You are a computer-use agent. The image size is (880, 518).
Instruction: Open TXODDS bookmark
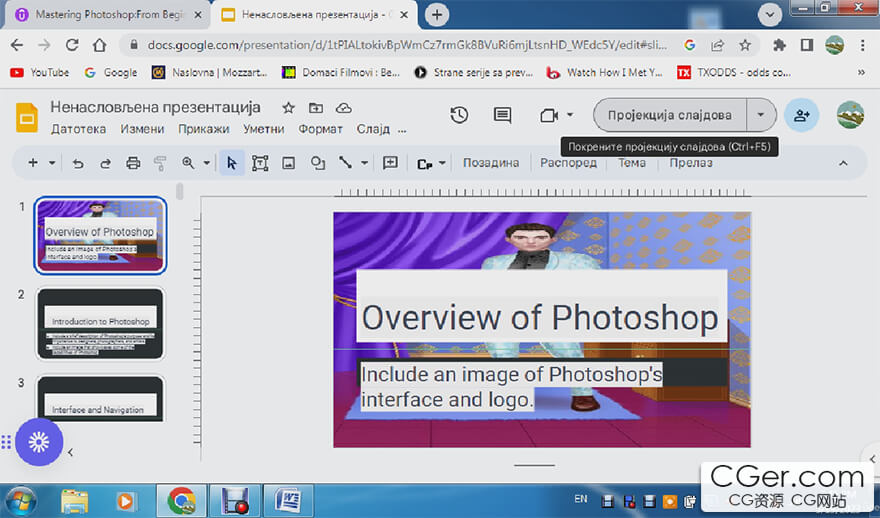point(734,72)
